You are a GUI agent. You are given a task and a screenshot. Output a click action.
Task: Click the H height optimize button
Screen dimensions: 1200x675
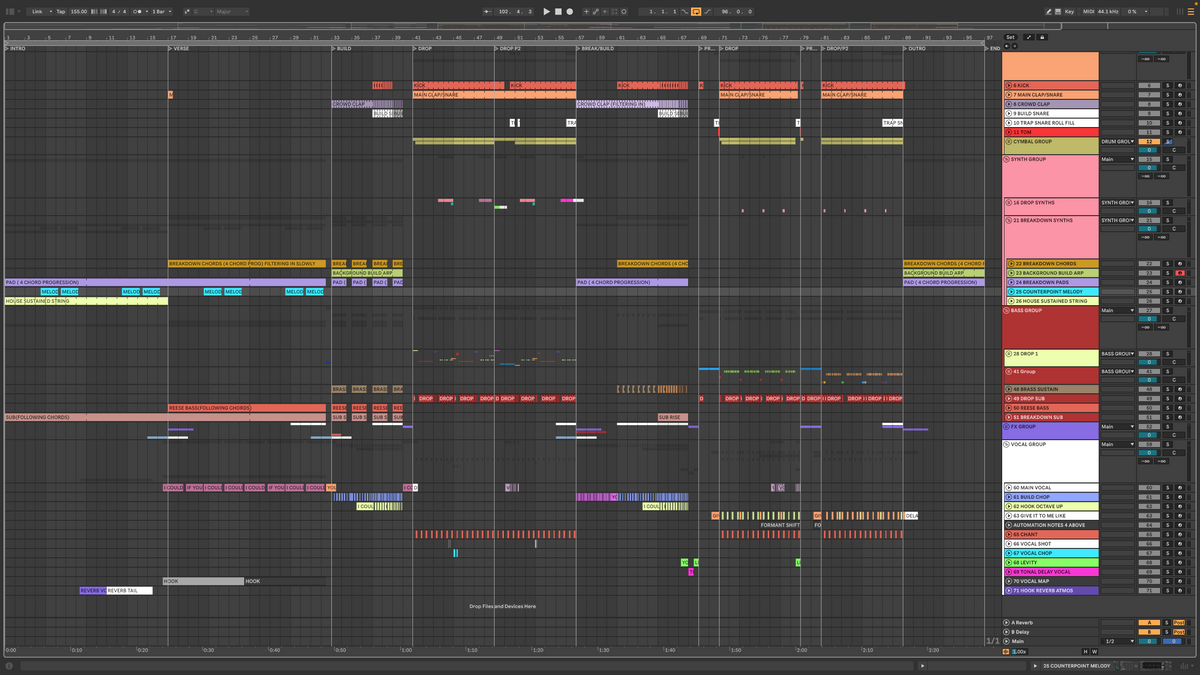(1084, 652)
